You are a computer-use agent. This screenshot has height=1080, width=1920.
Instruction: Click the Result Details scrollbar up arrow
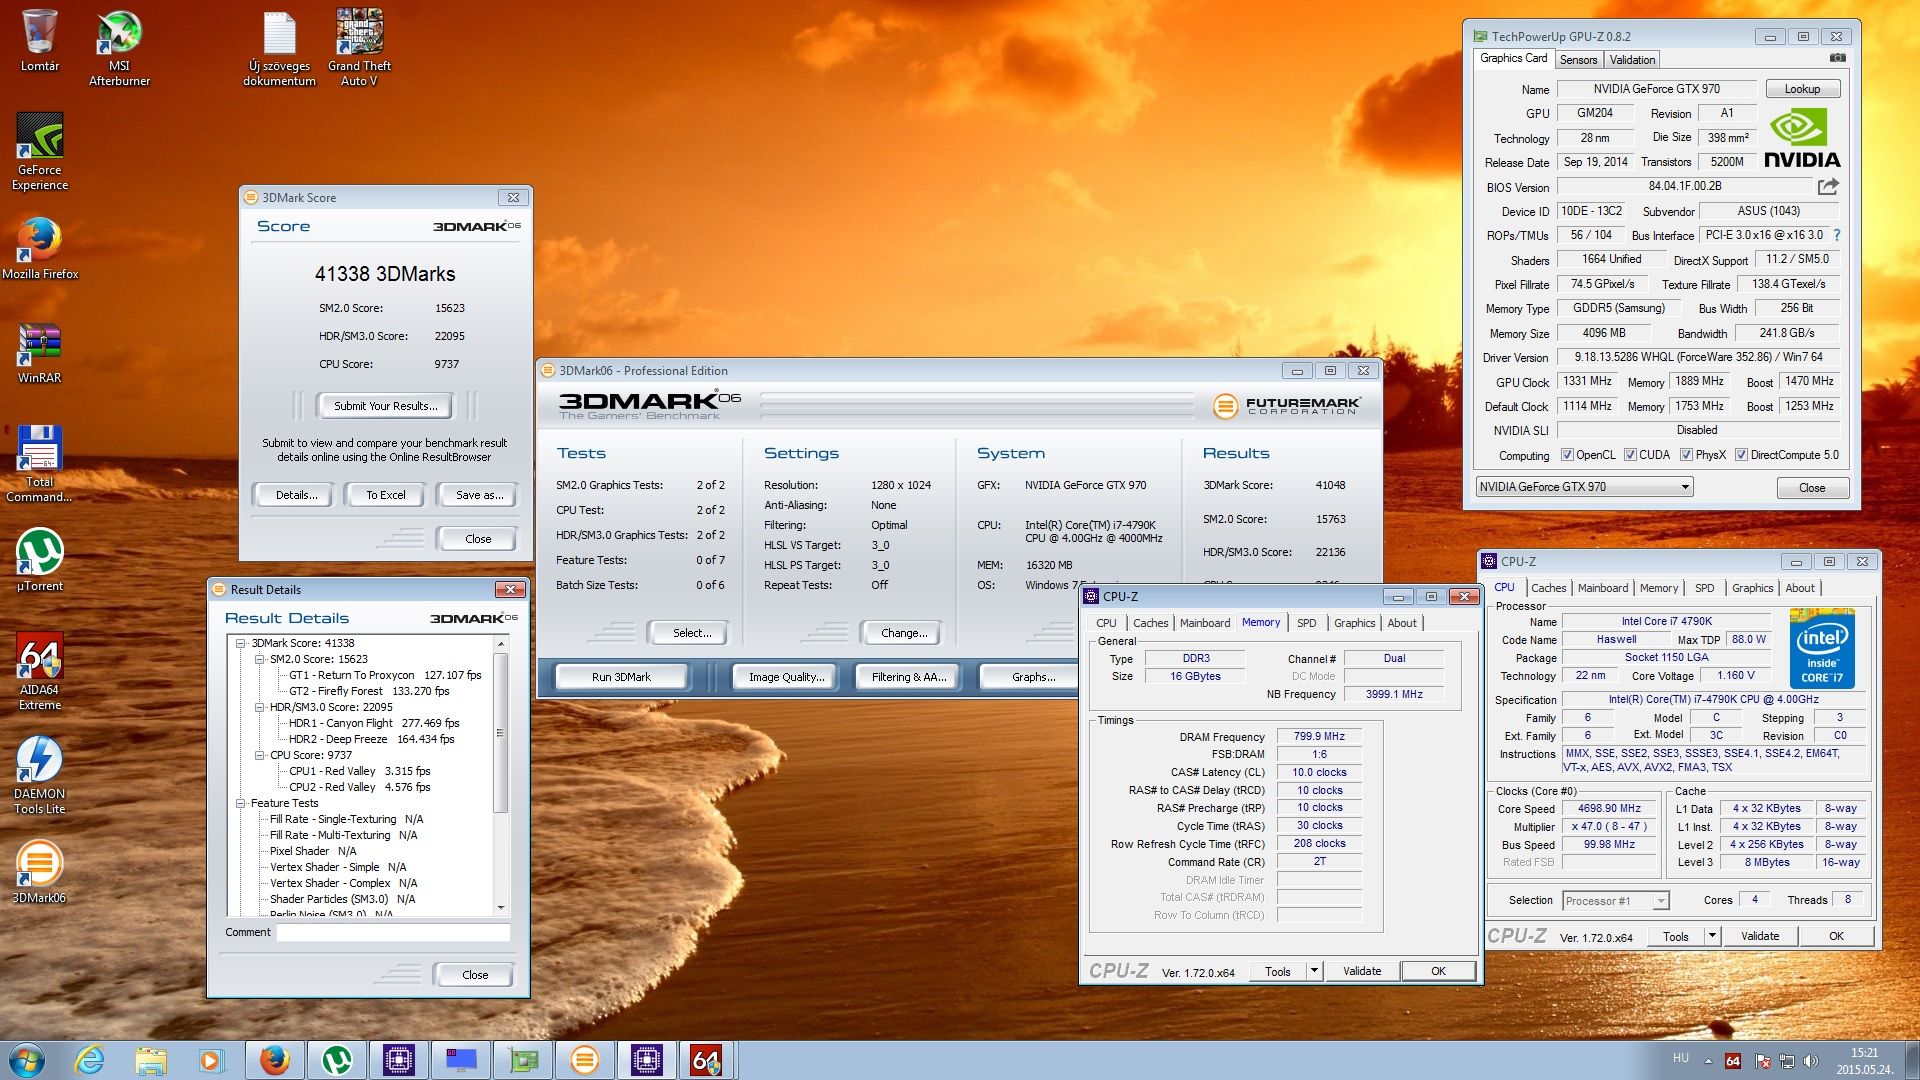pos(501,643)
